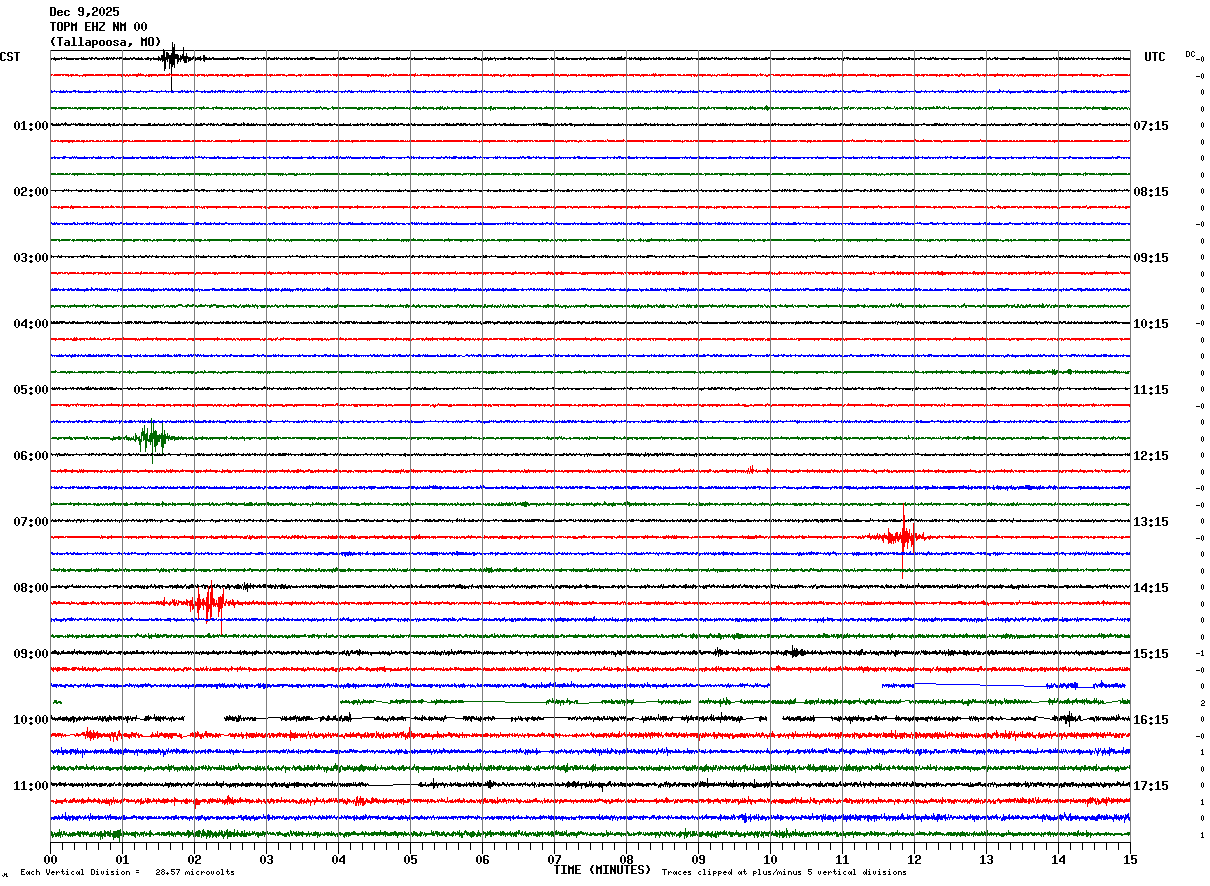Select the station code "TOPM EHZ NM 00"
This screenshot has width=1210, height=886.
pyautogui.click(x=98, y=27)
